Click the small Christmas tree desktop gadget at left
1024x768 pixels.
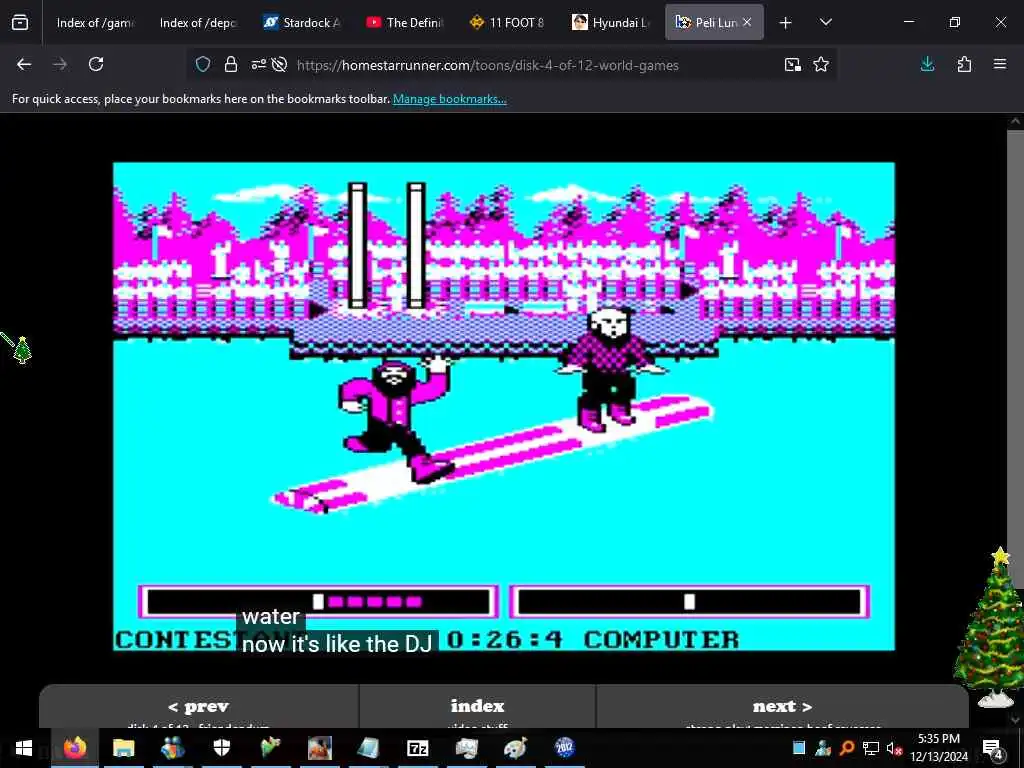pos(22,350)
